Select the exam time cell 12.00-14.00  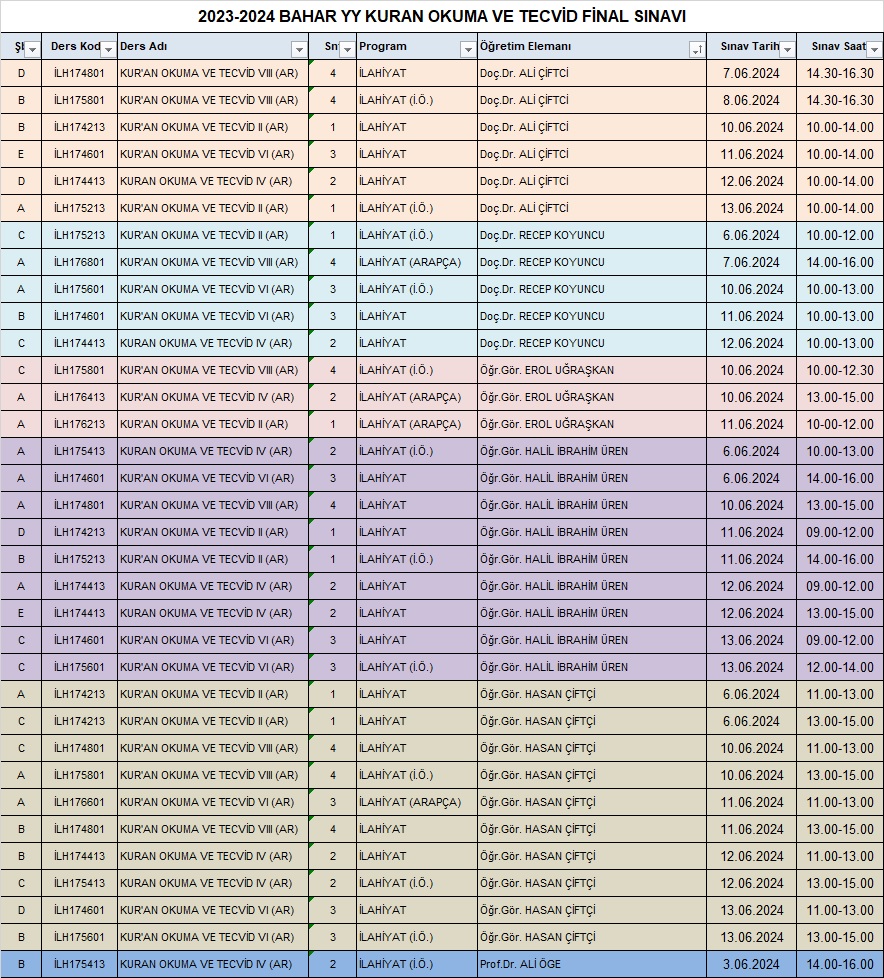tap(840, 667)
